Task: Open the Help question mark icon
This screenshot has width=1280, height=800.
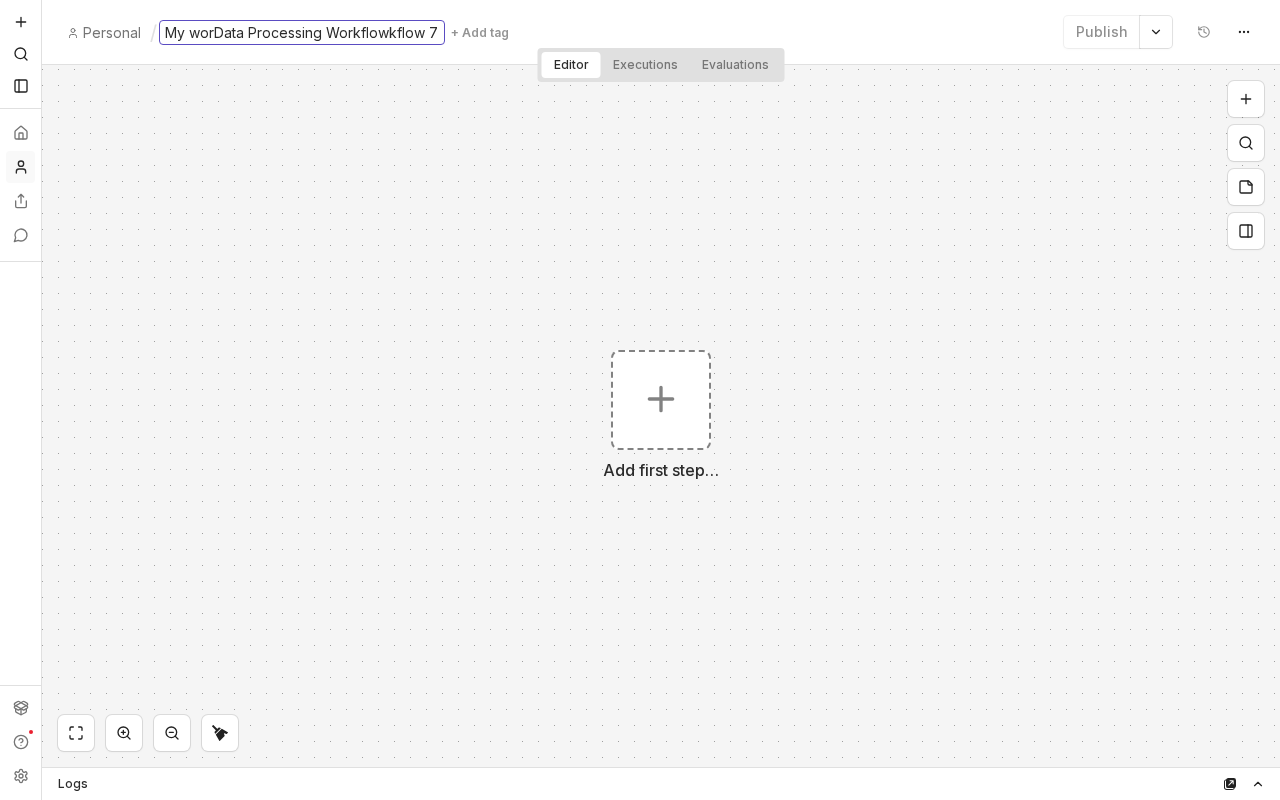Action: pyautogui.click(x=21, y=742)
